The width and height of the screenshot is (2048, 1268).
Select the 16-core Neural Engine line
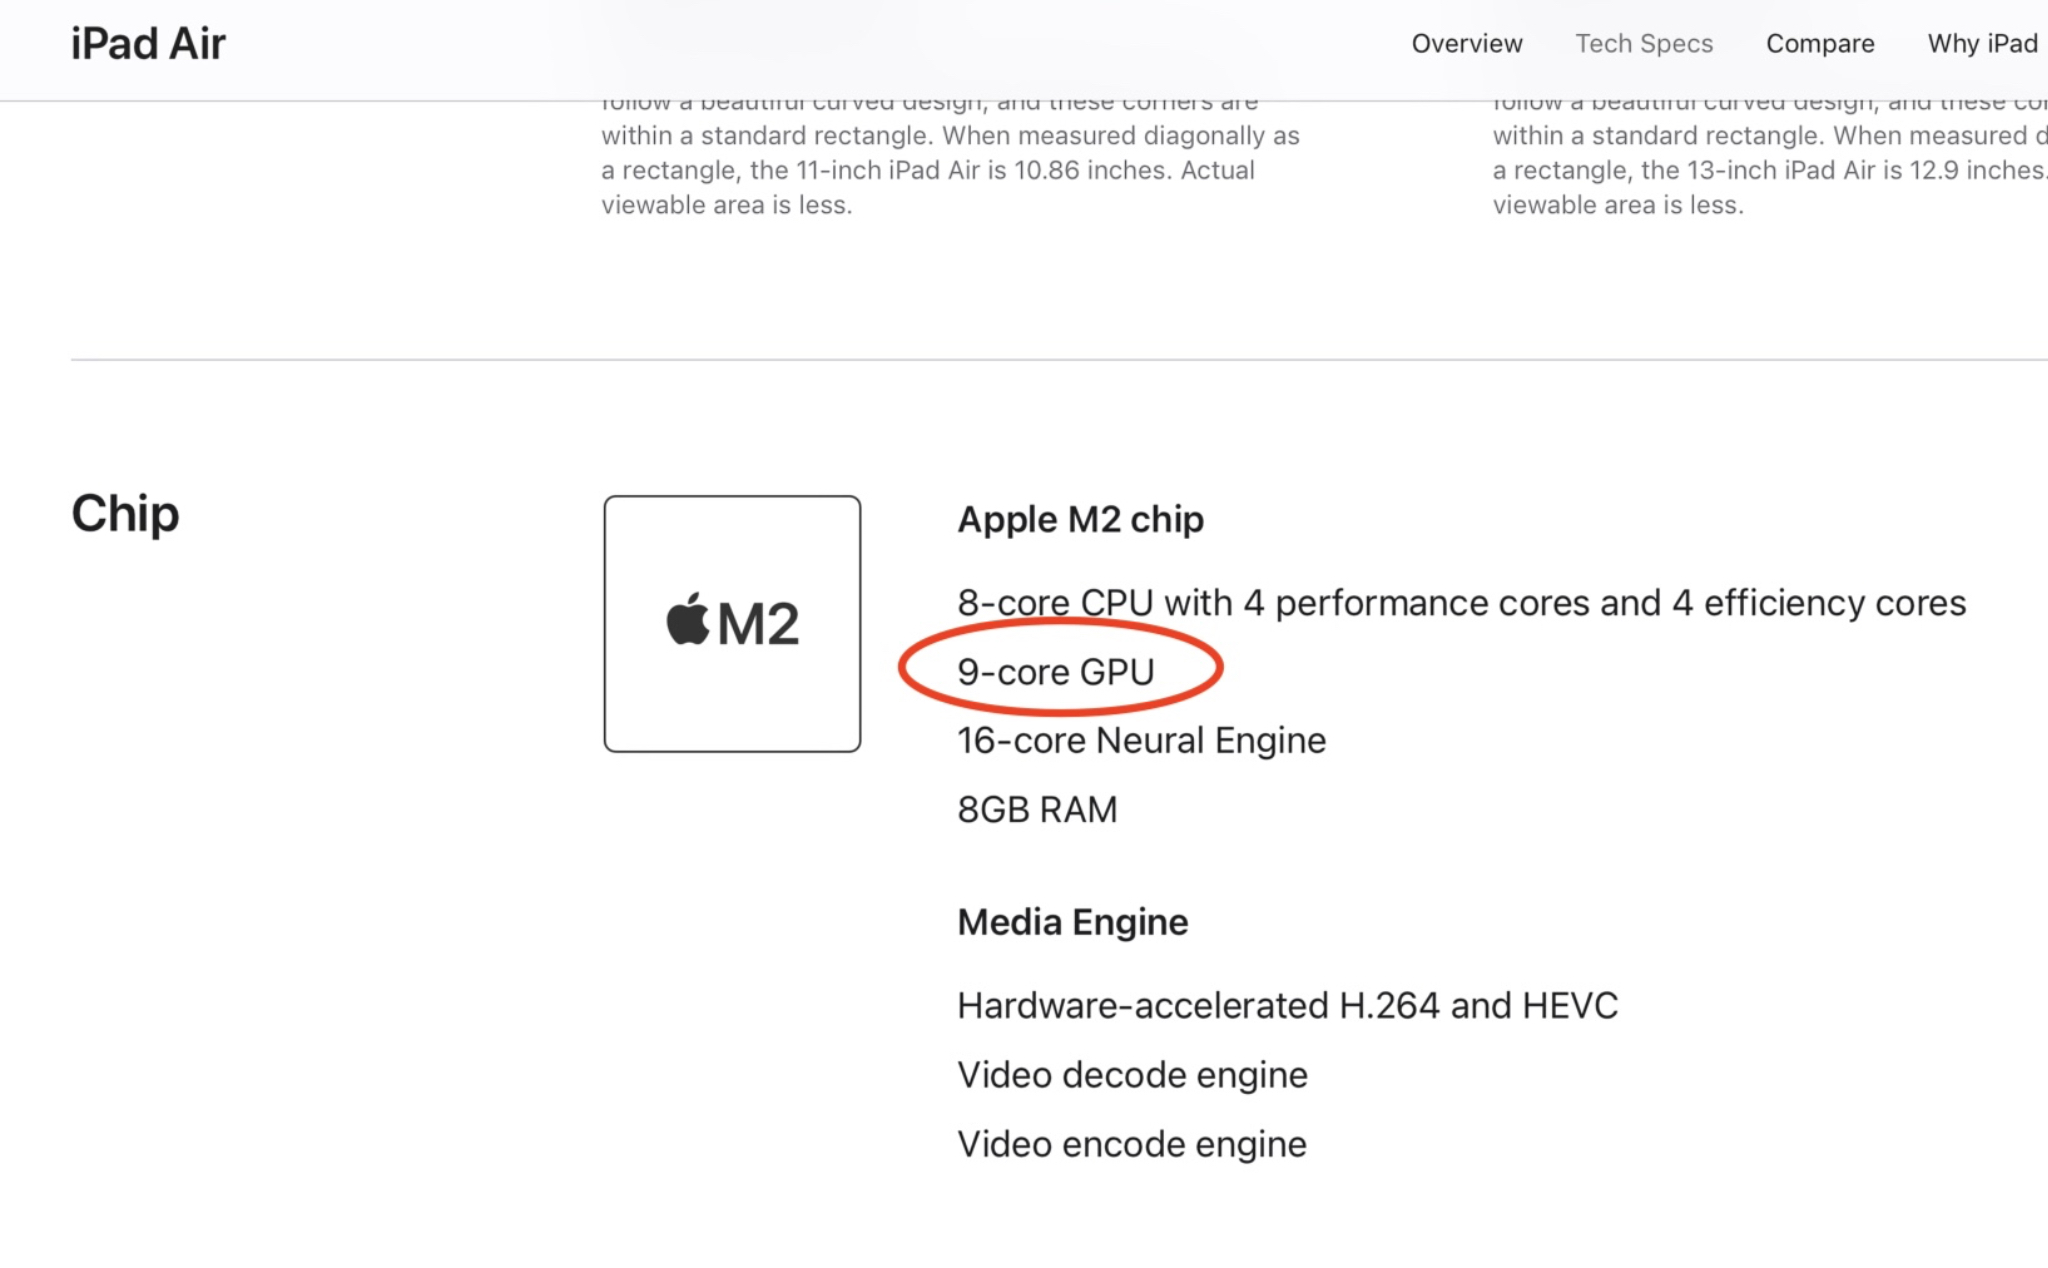click(1141, 741)
